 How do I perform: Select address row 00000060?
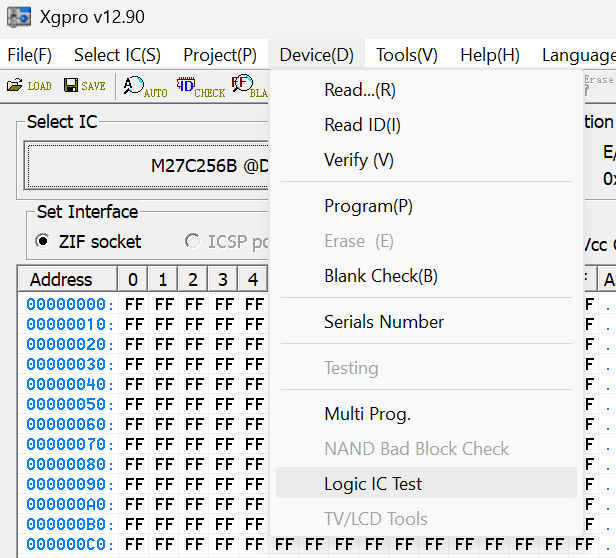[x=70, y=424]
